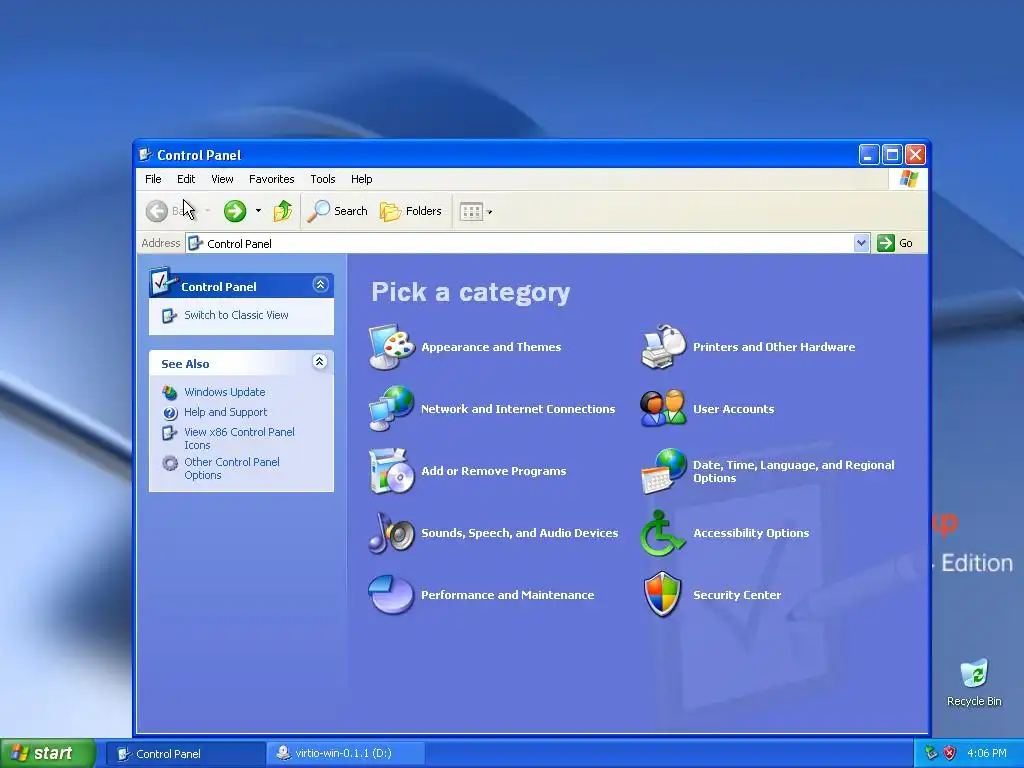Viewport: 1024px width, 768px height.
Task: Click the Accessibility Options text link
Action: (x=751, y=533)
